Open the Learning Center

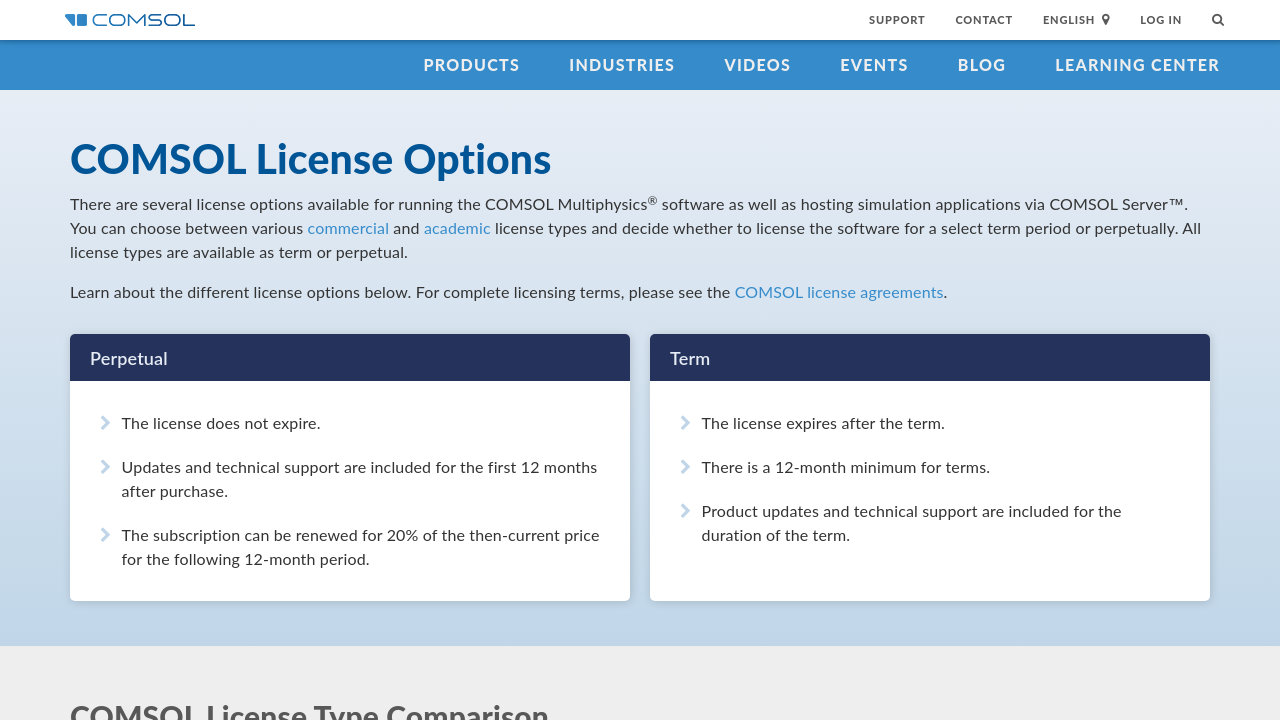pyautogui.click(x=1137, y=65)
